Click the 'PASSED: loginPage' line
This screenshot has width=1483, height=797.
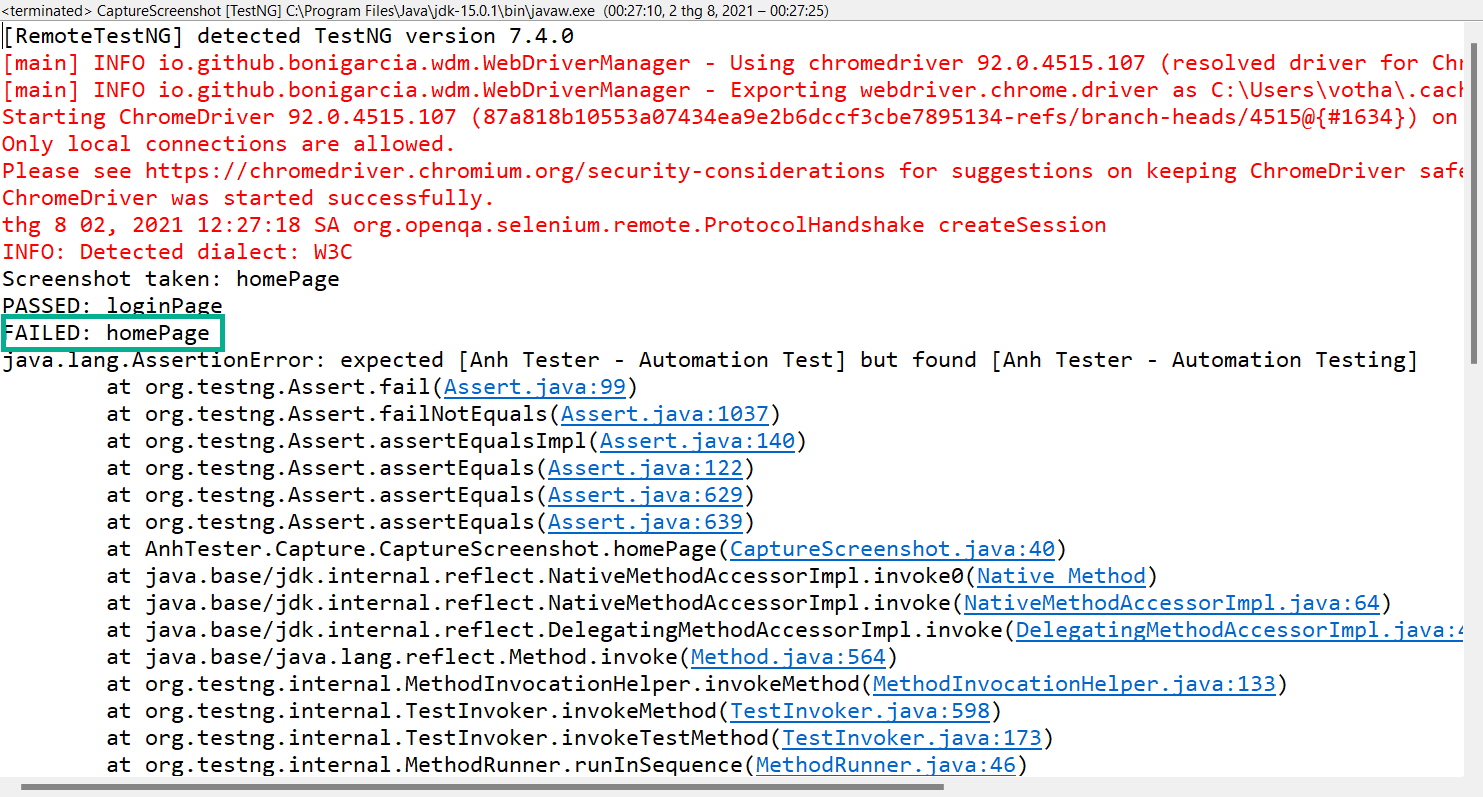[112, 306]
